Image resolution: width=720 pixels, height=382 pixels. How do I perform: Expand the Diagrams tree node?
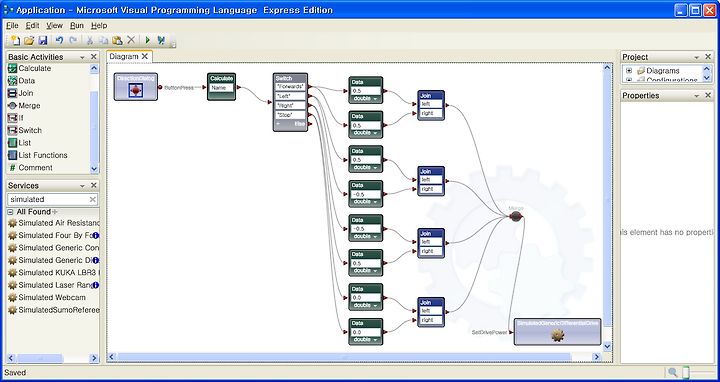(x=629, y=71)
